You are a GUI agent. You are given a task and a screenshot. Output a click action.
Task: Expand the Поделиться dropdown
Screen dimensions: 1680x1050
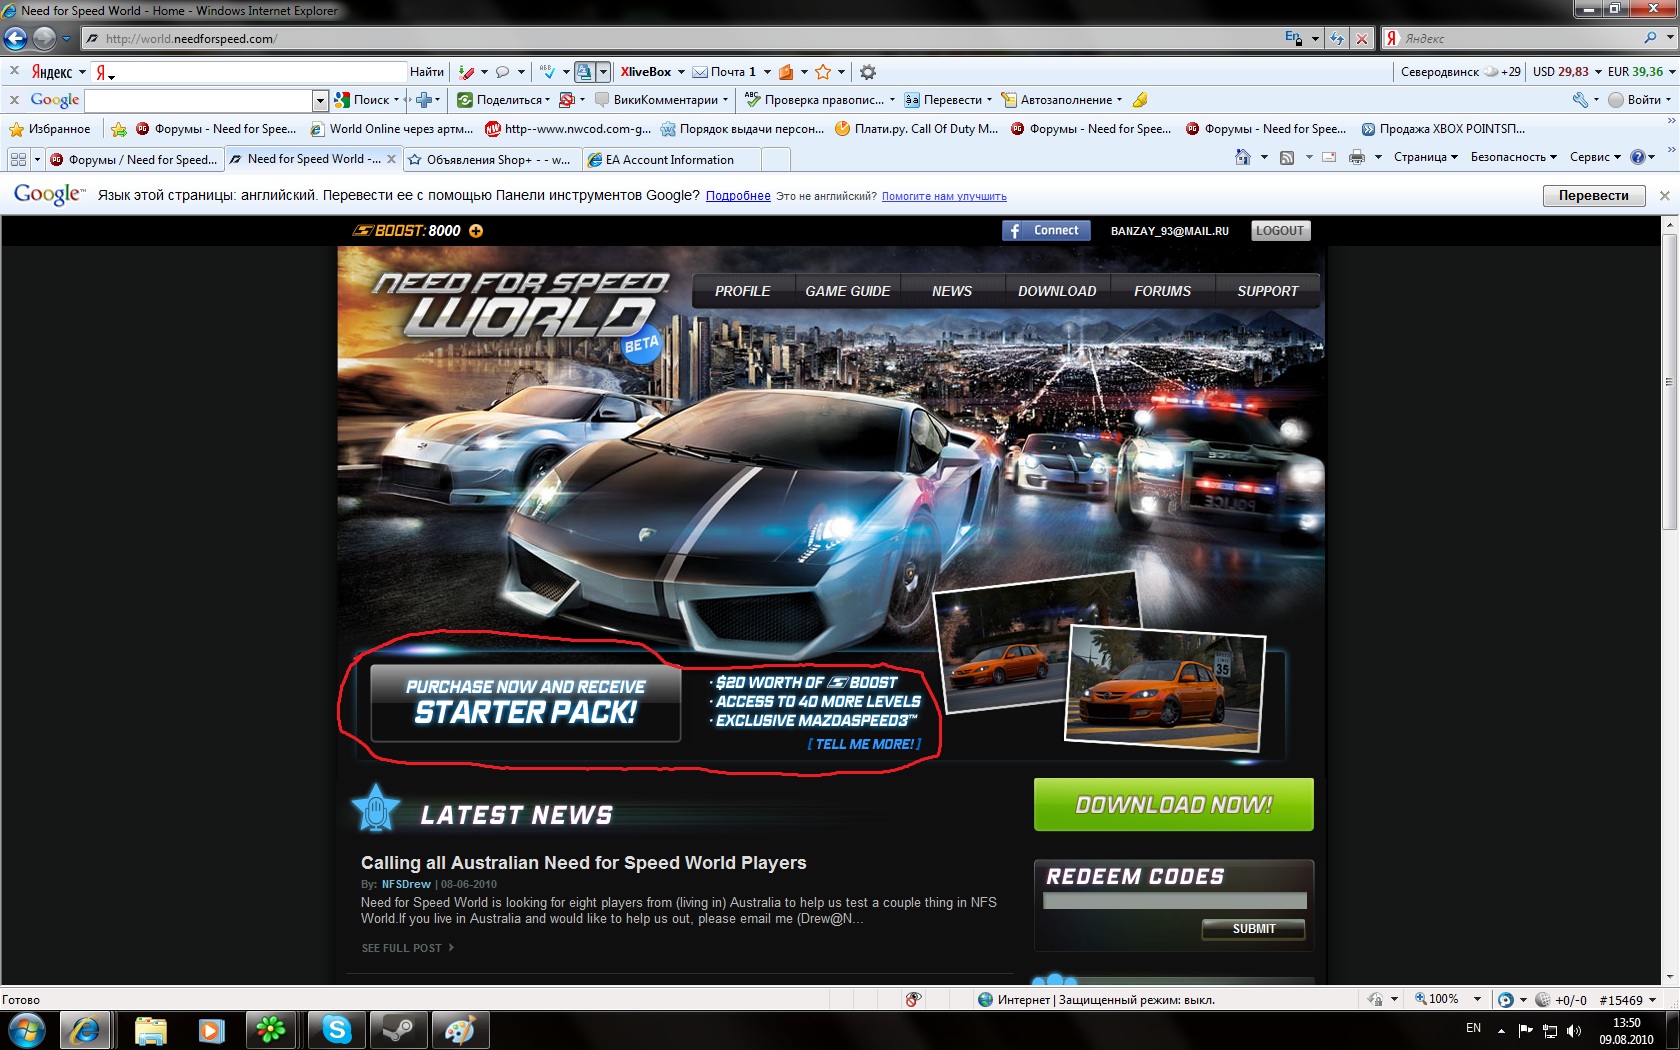point(547,100)
